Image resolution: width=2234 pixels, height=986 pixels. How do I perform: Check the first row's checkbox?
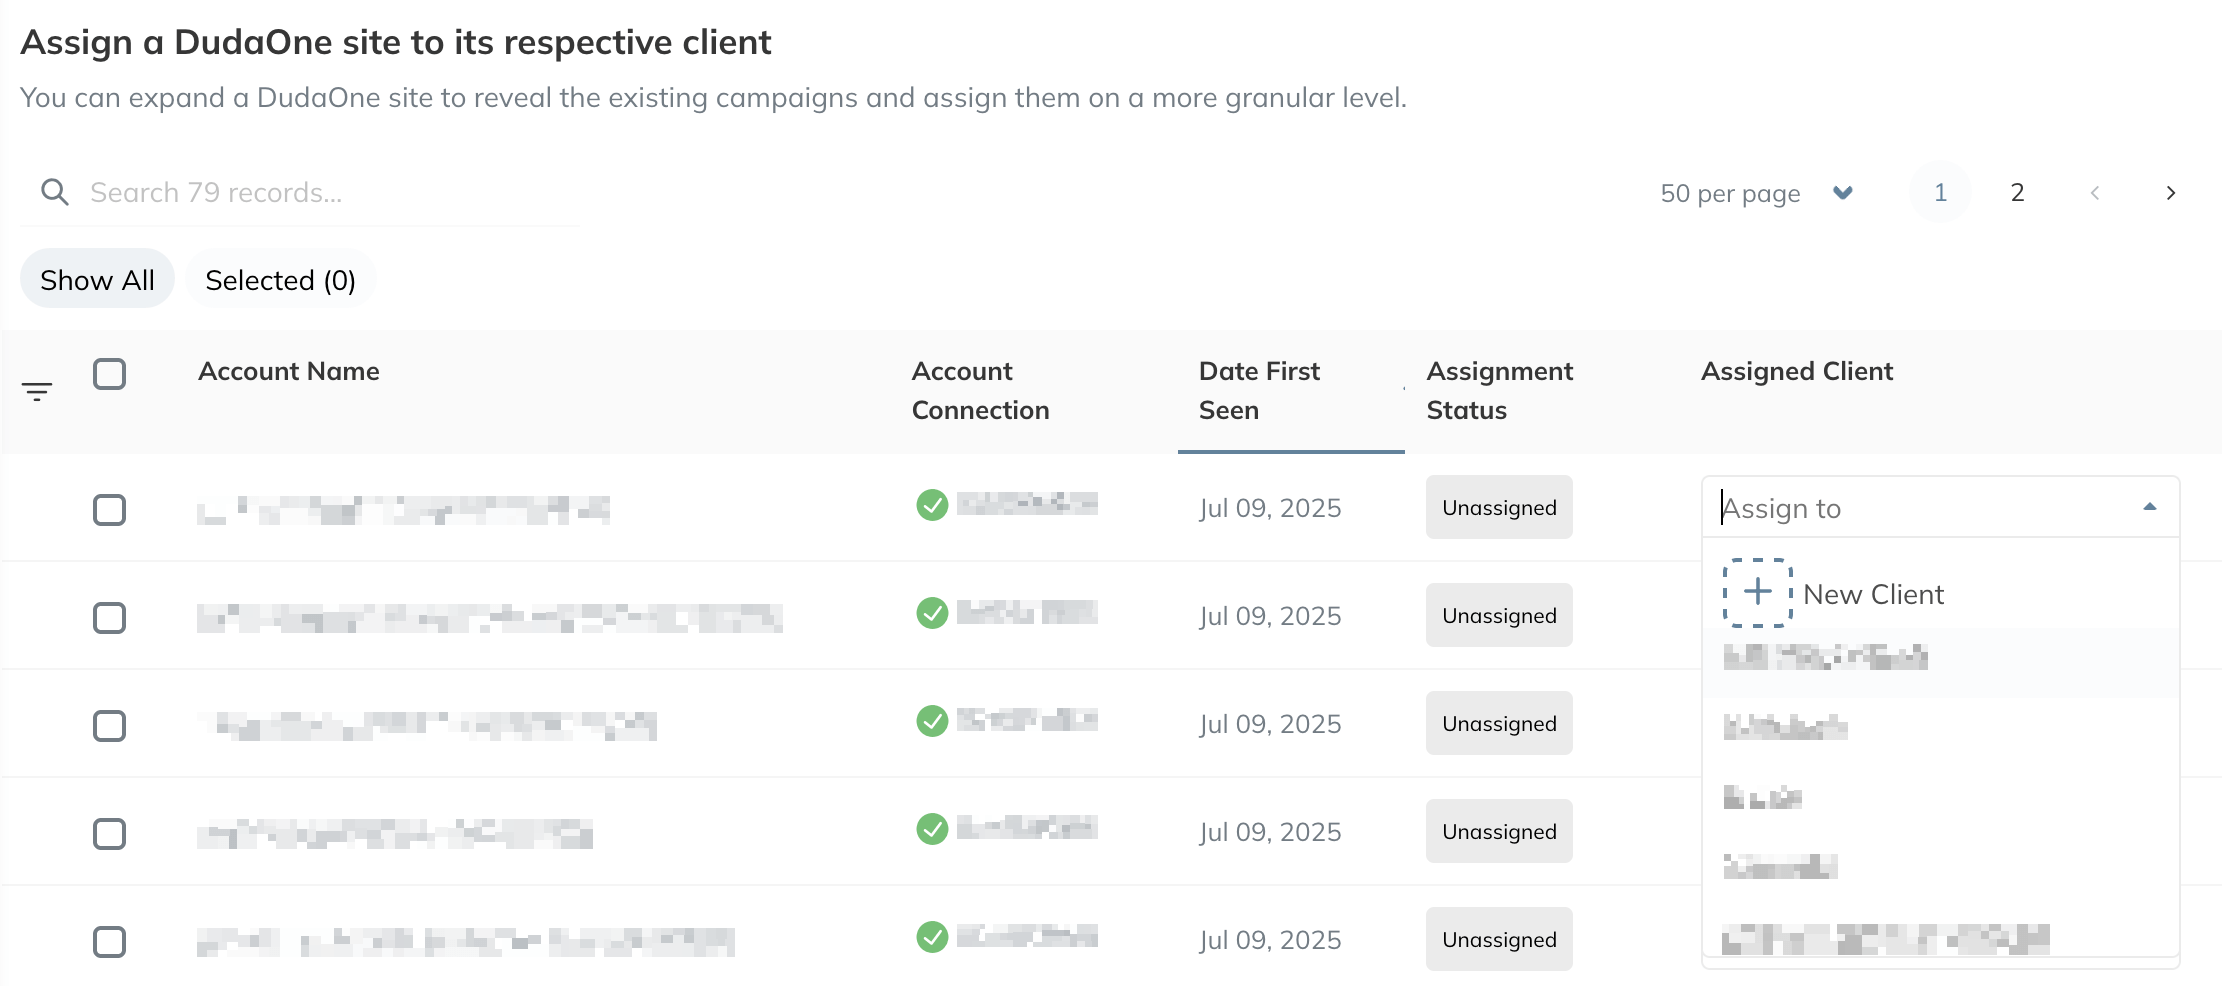pyautogui.click(x=109, y=510)
